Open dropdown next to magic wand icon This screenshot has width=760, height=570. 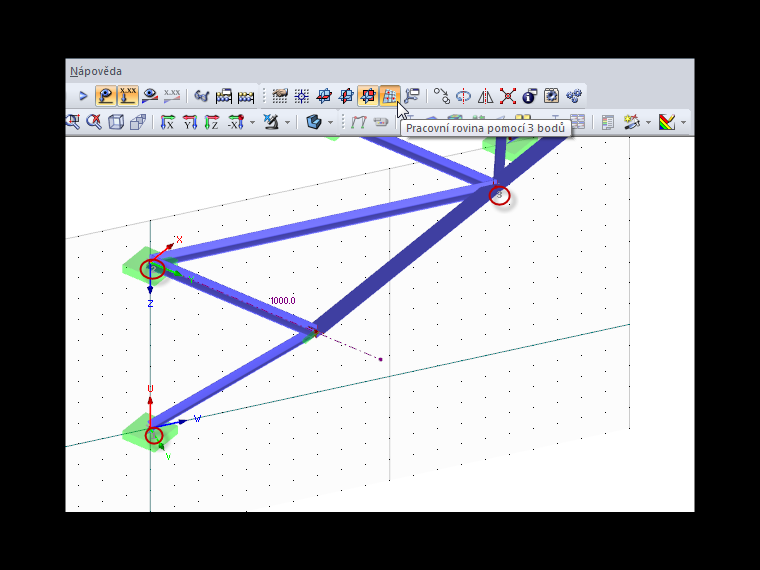click(x=648, y=122)
